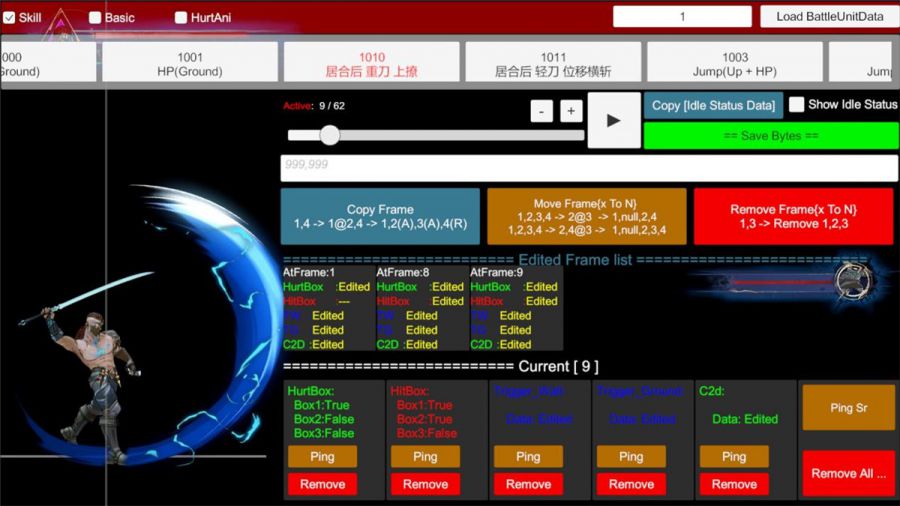Toggle the Skill checkbox

(9, 18)
